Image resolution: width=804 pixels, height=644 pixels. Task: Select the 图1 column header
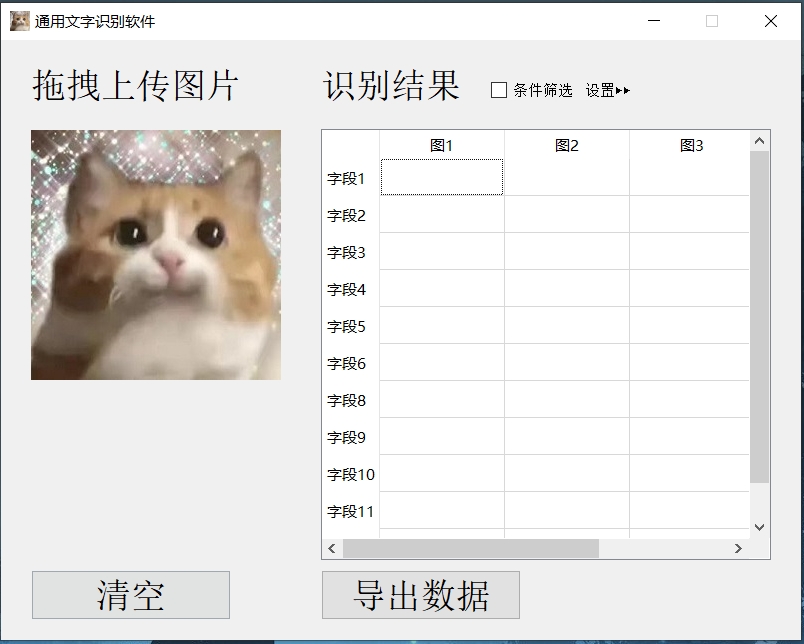point(441,144)
